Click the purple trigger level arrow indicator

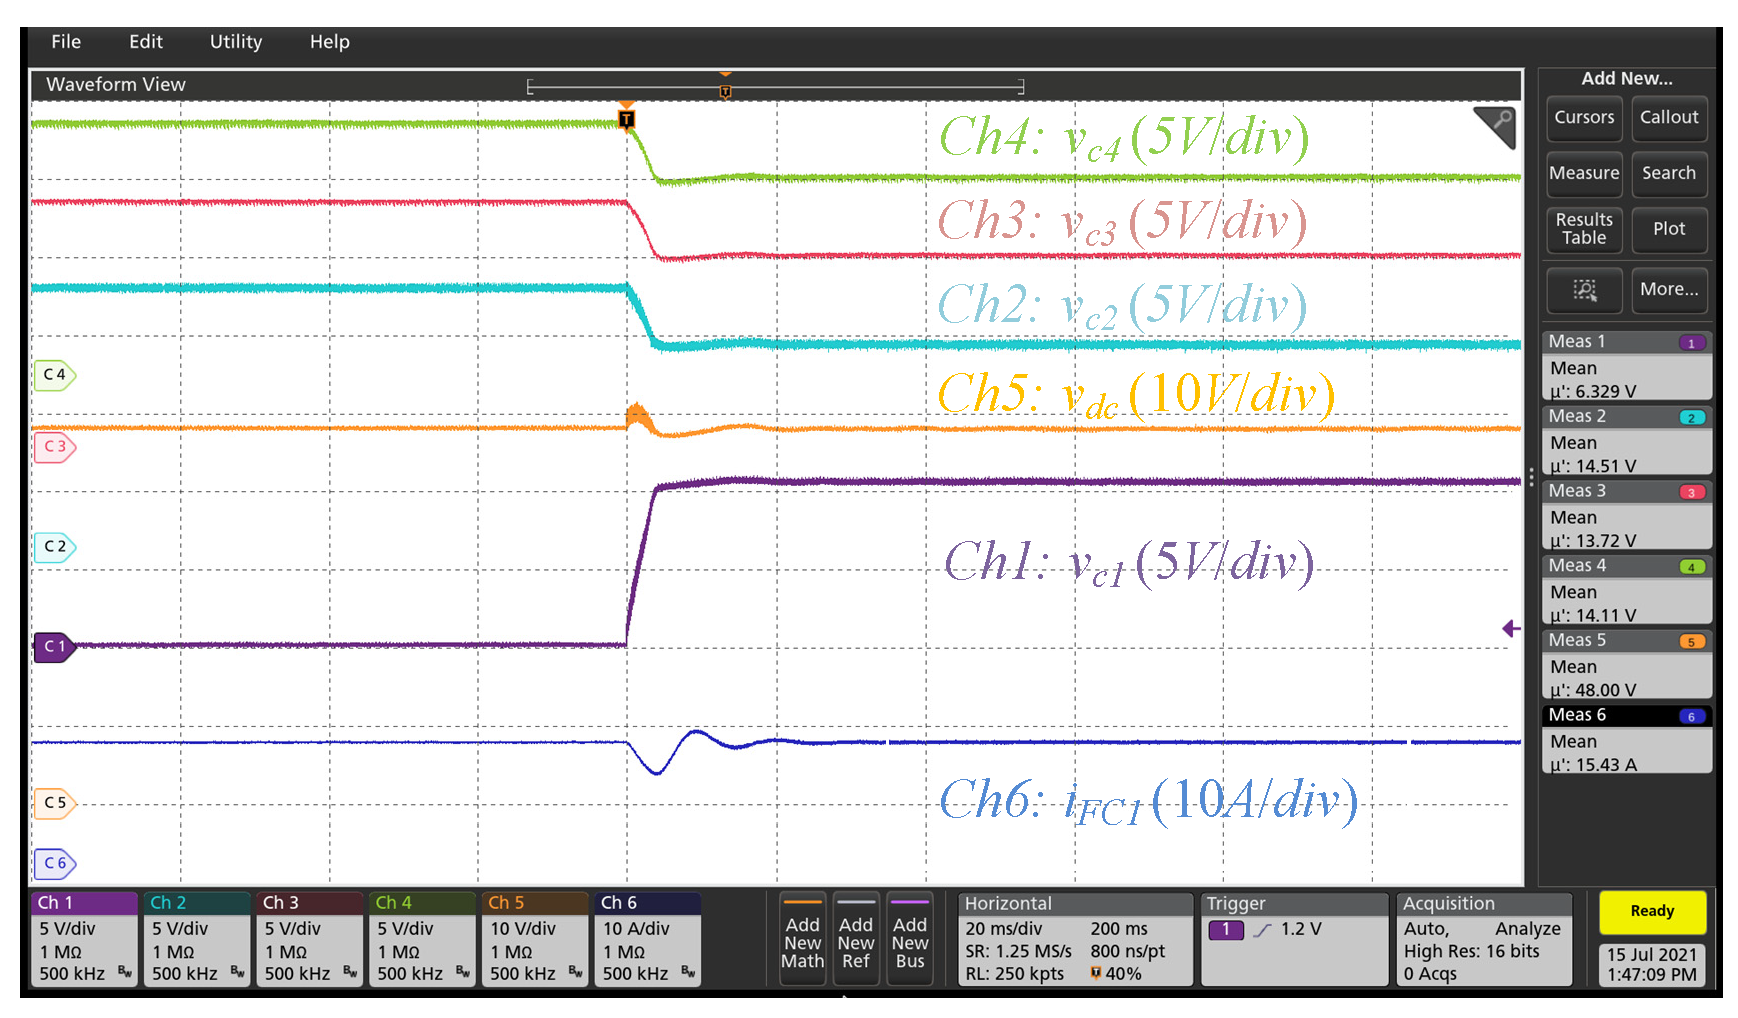point(1511,629)
